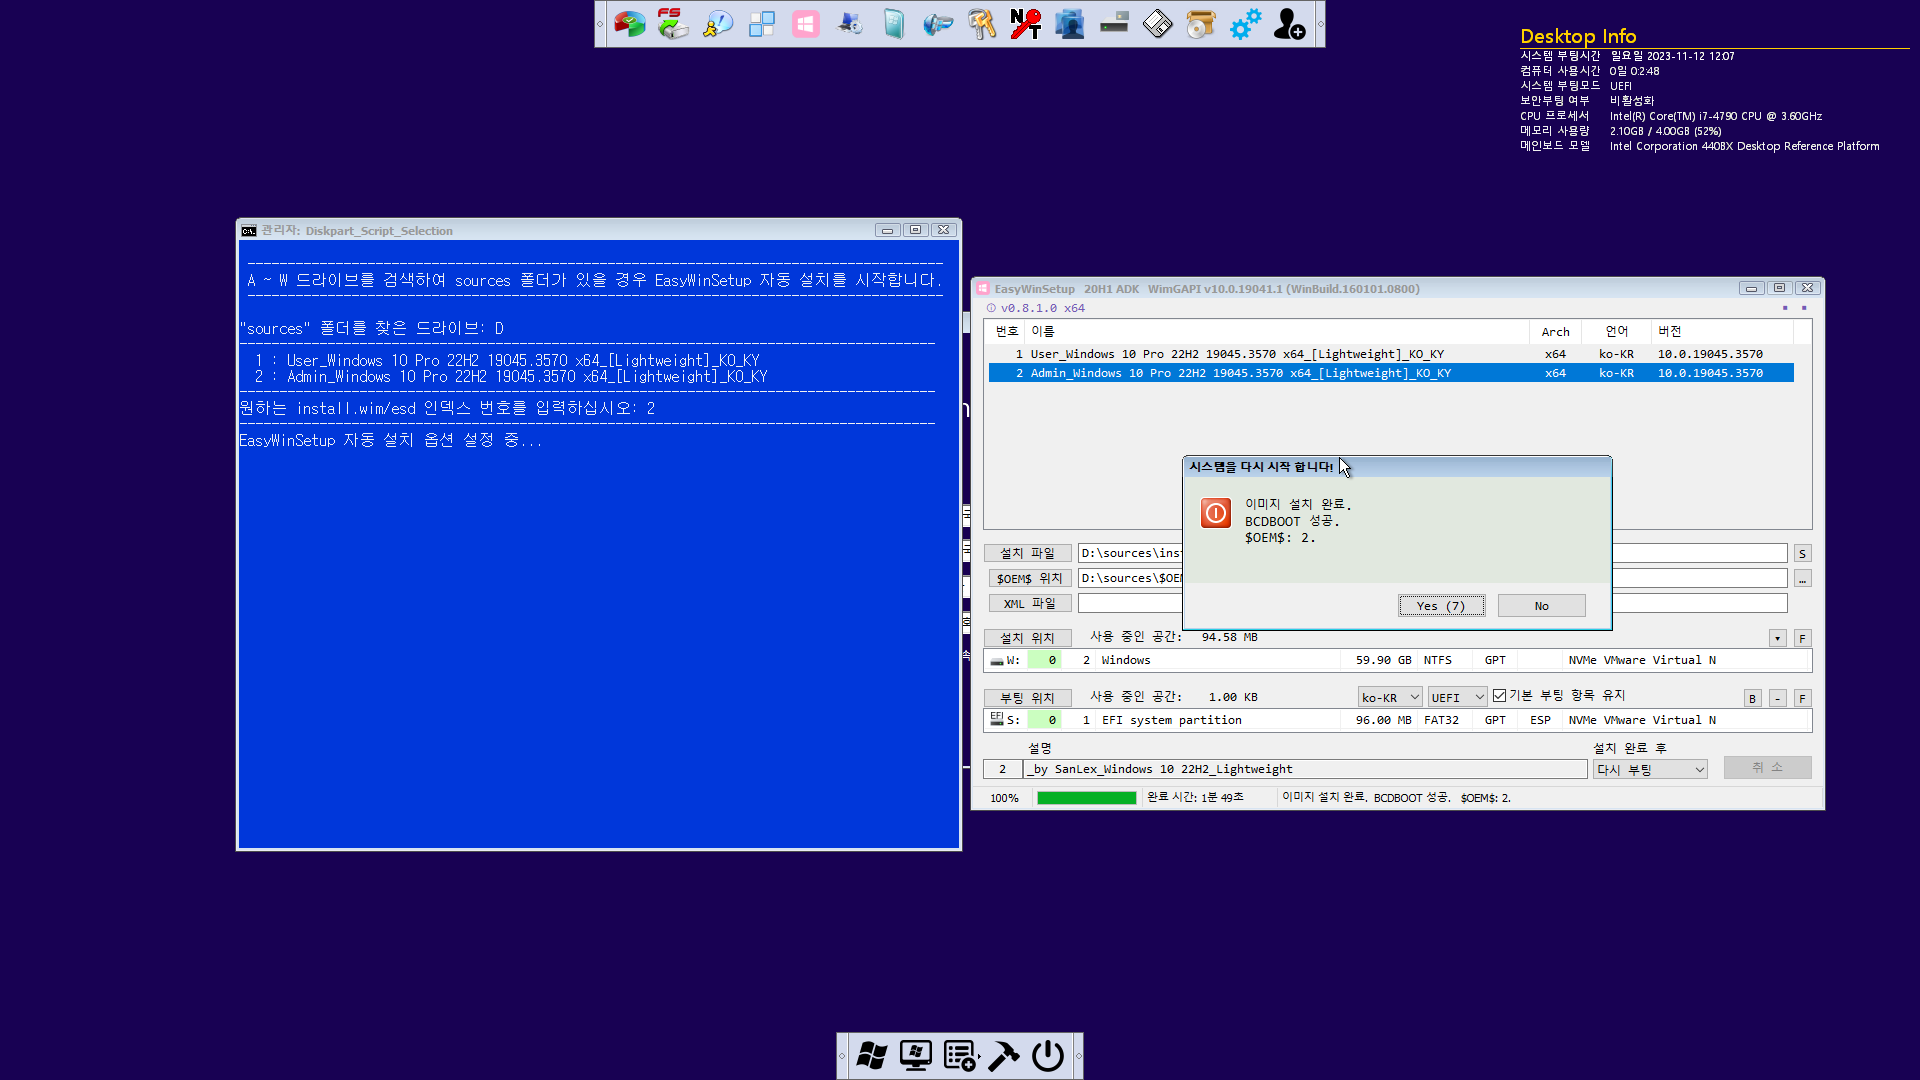Select Admin_Windows 10 Pro row in image list
The height and width of the screenshot is (1080, 1920).
pyautogui.click(x=1391, y=373)
